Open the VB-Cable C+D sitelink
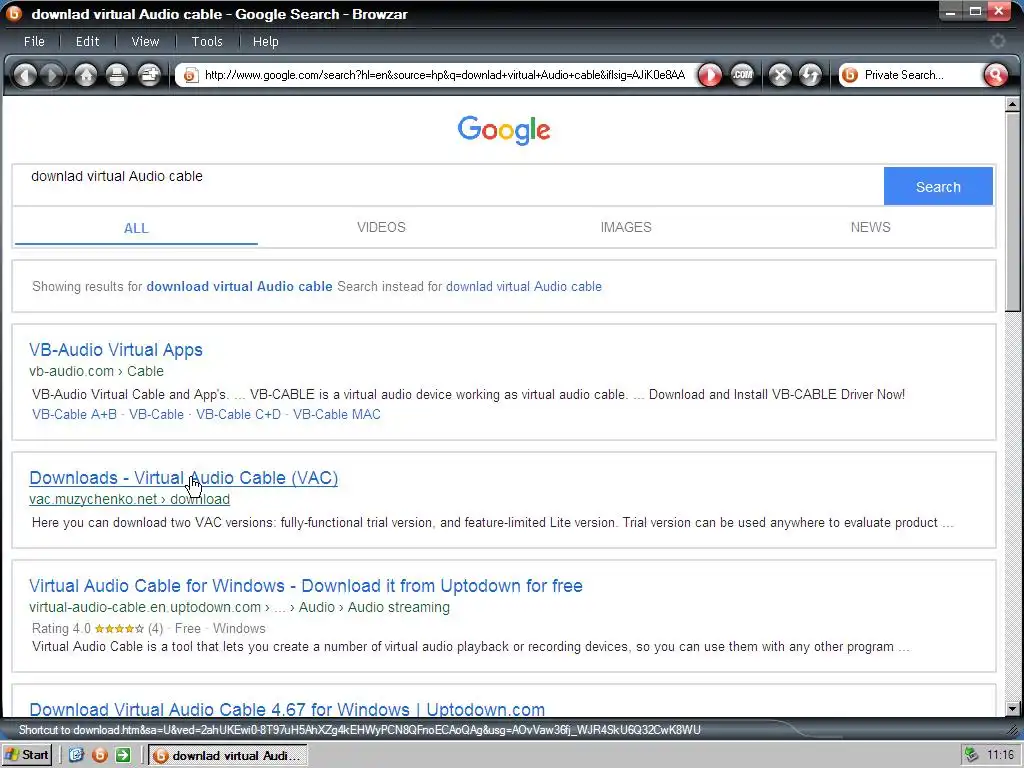1024x768 pixels. [238, 414]
